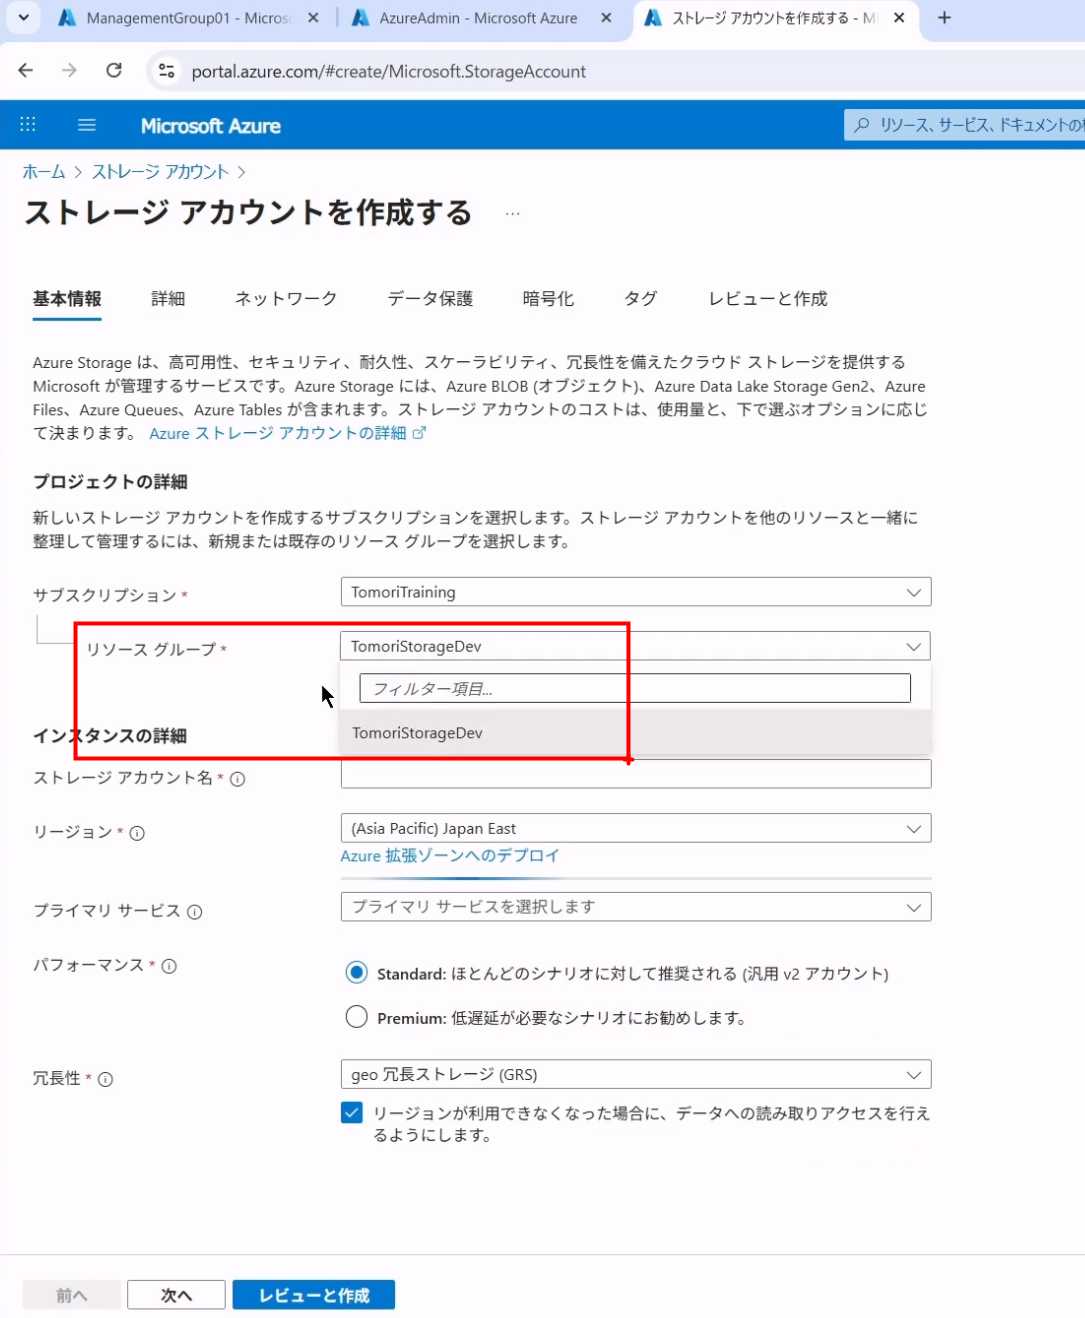Click the browser back arrow

tap(26, 71)
